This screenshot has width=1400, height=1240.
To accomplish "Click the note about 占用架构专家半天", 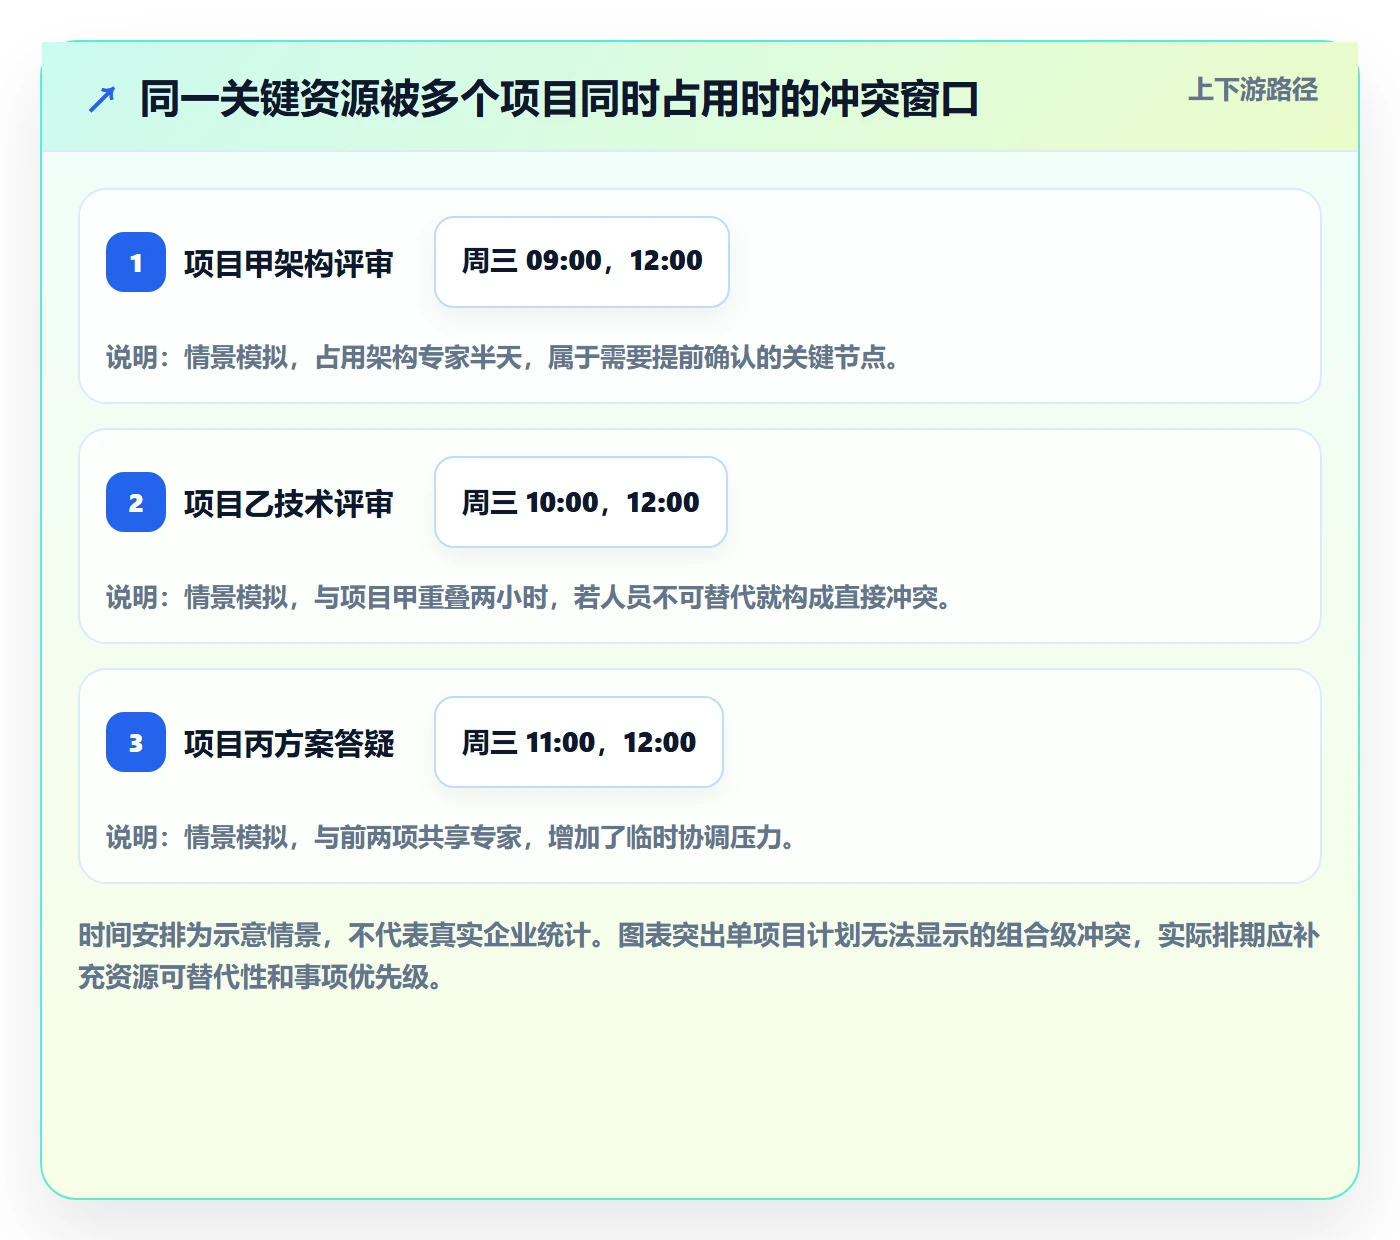I will 503,357.
